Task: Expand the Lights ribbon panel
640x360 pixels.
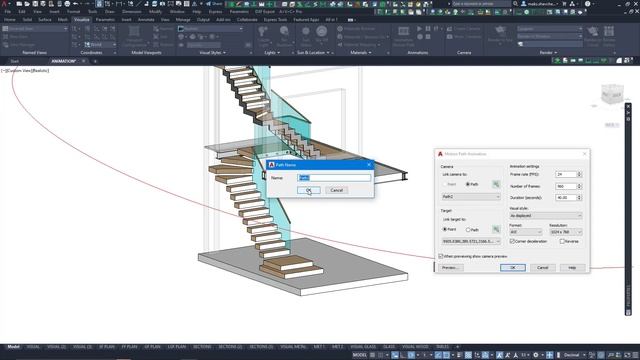Action: (x=272, y=53)
